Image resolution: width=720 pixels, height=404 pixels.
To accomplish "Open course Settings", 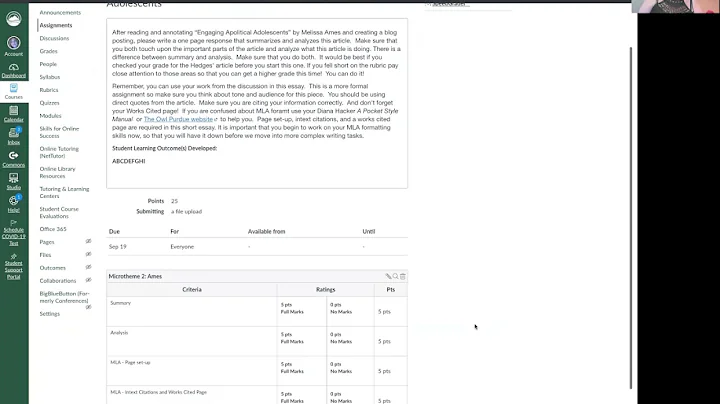I will point(50,314).
